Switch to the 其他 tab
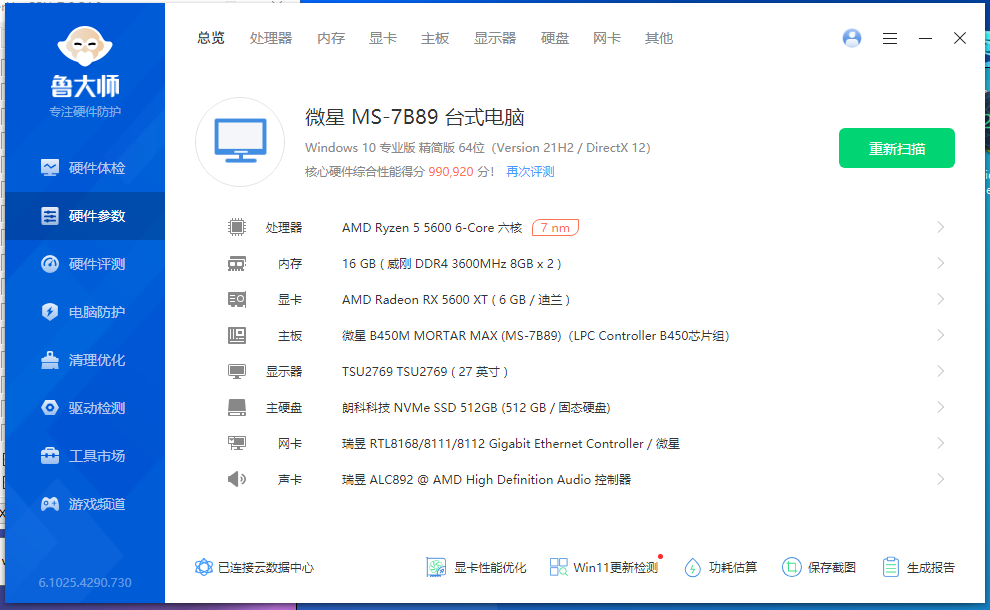 (659, 38)
